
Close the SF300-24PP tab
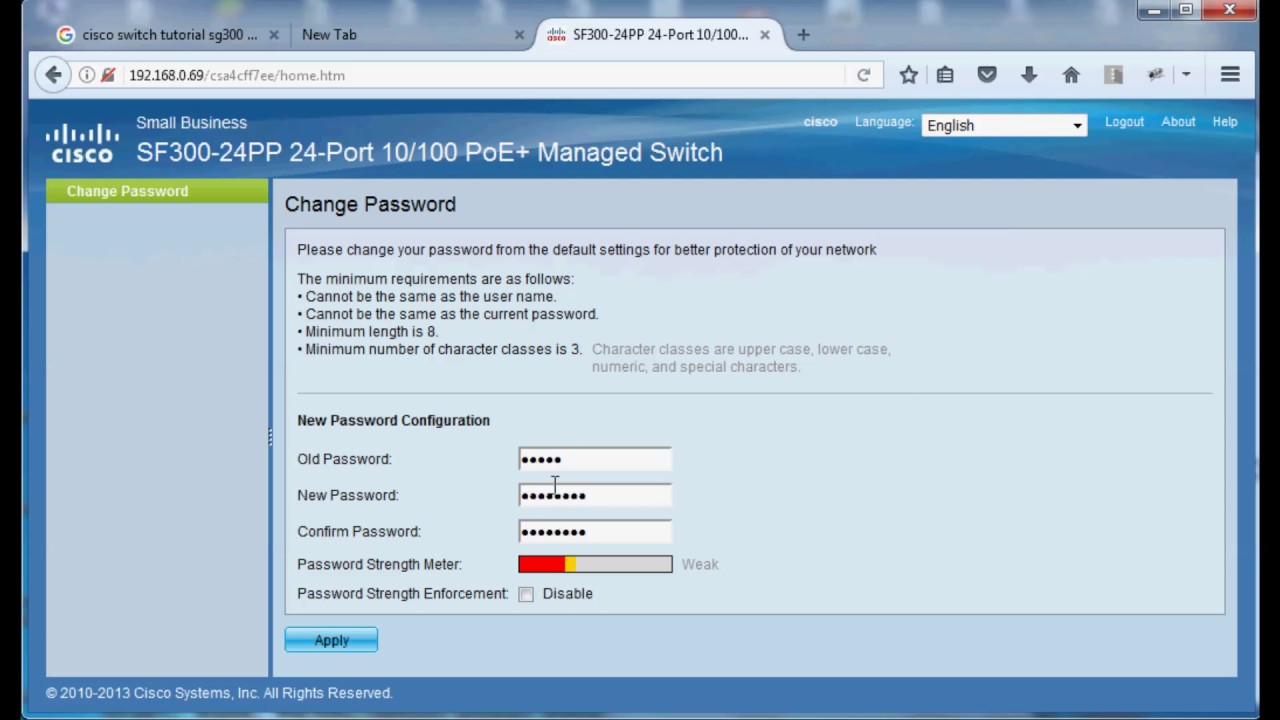(x=765, y=34)
